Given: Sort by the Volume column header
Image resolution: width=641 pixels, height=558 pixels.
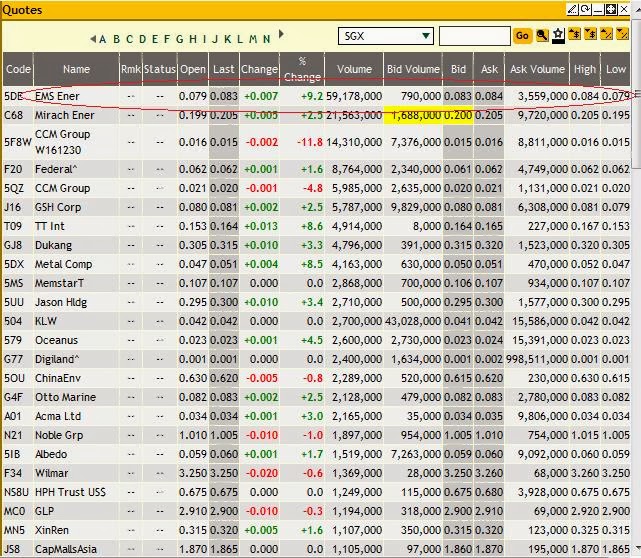Looking at the screenshot, I should pyautogui.click(x=354, y=69).
